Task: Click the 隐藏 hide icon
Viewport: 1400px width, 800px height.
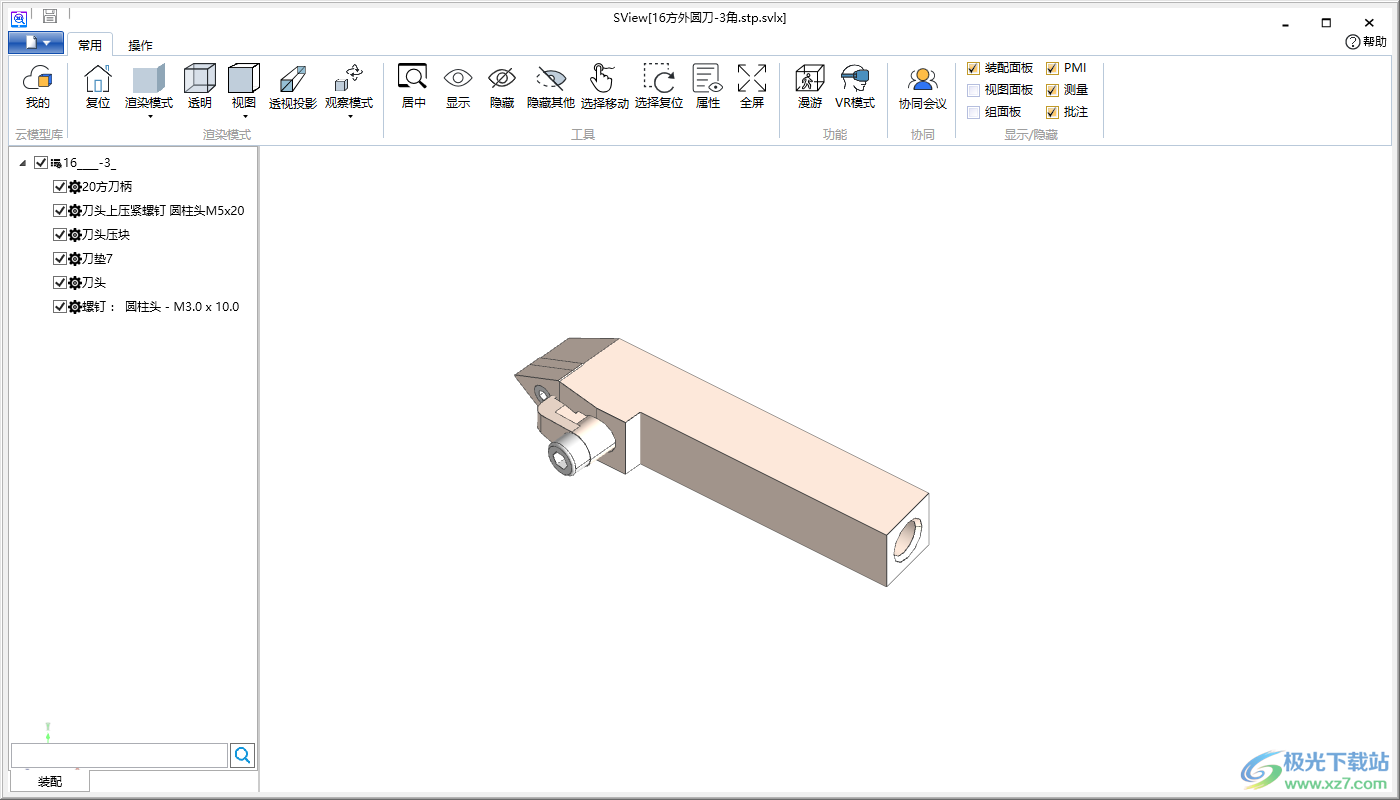Action: pyautogui.click(x=502, y=79)
